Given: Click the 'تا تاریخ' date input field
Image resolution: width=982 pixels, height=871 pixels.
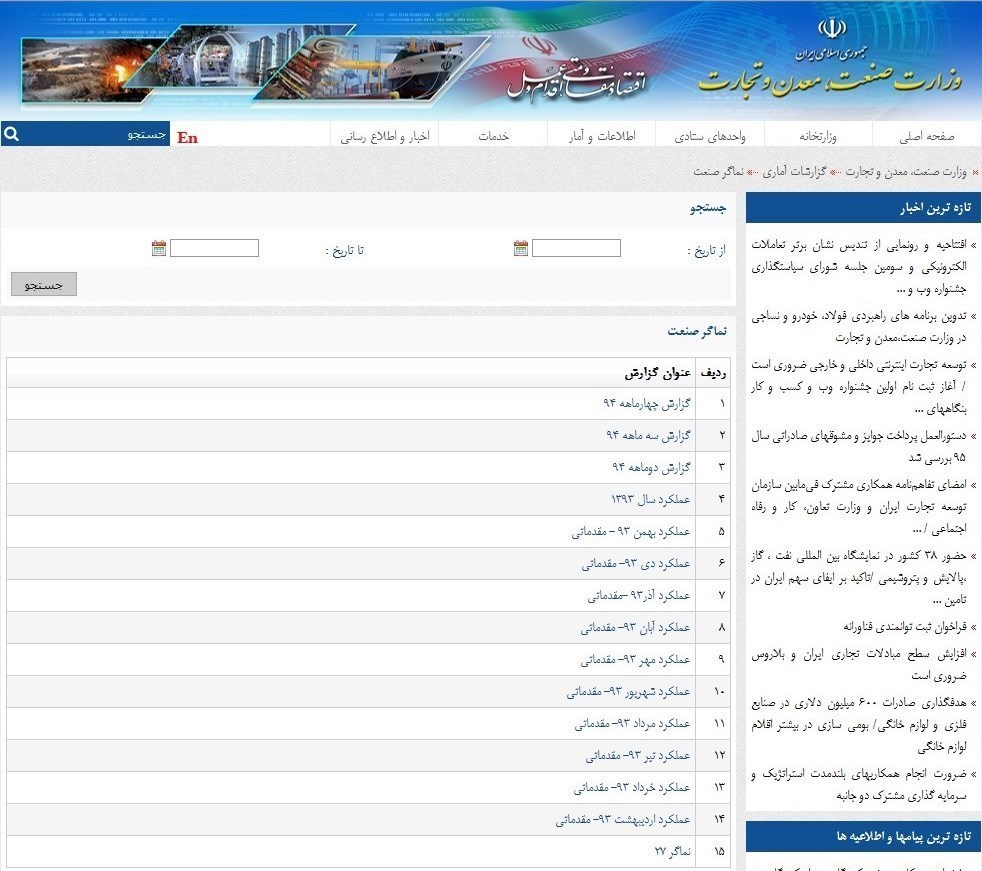Looking at the screenshot, I should pos(214,248).
